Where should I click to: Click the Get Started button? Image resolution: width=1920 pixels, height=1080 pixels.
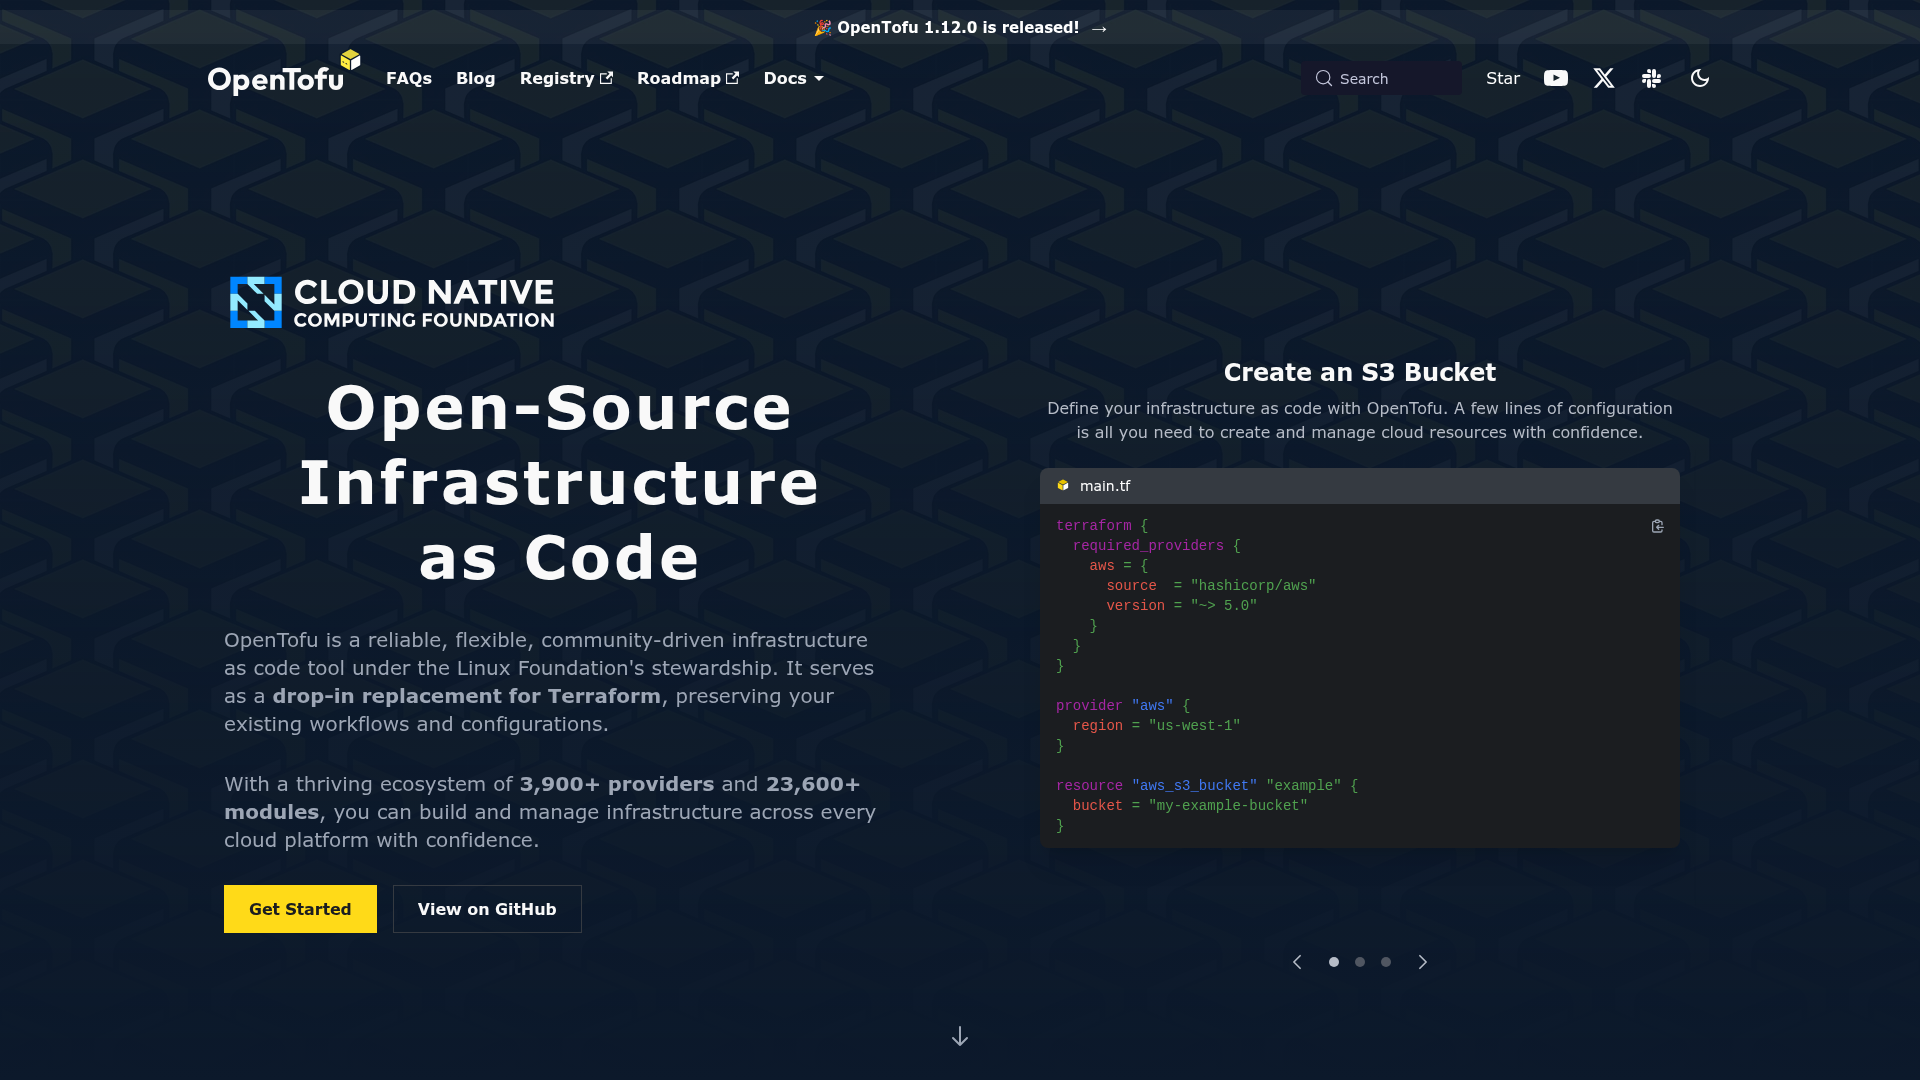[300, 909]
